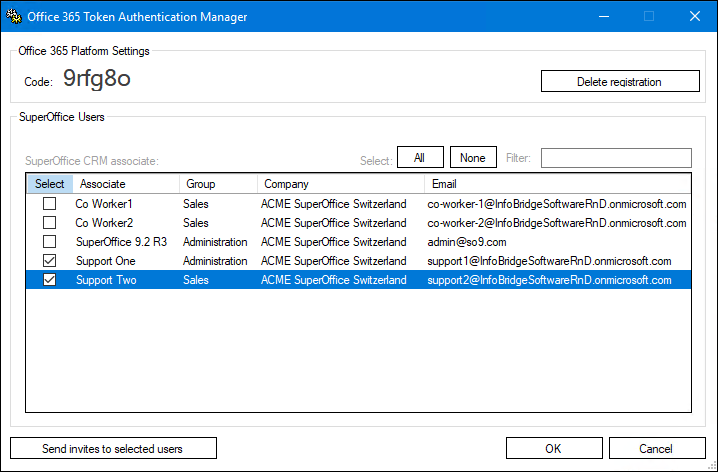
Task: Uncheck the Support Two checkbox
Action: [49, 280]
